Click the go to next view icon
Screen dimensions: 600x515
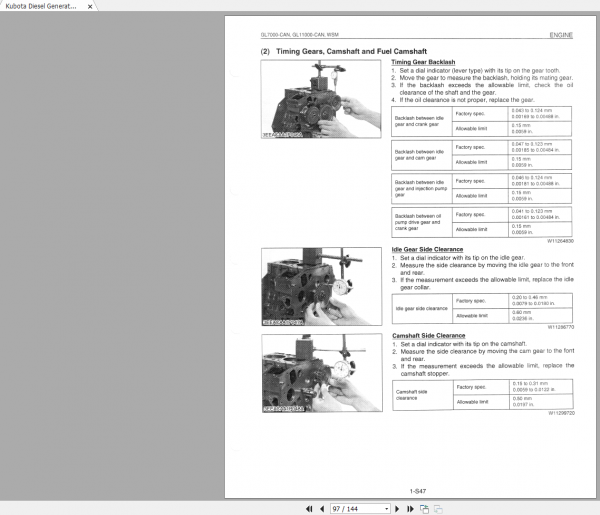[x=424, y=509]
